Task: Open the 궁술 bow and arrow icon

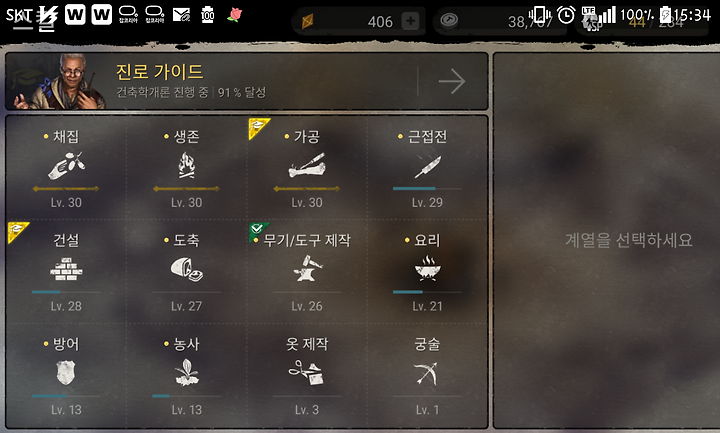Action: tap(427, 373)
